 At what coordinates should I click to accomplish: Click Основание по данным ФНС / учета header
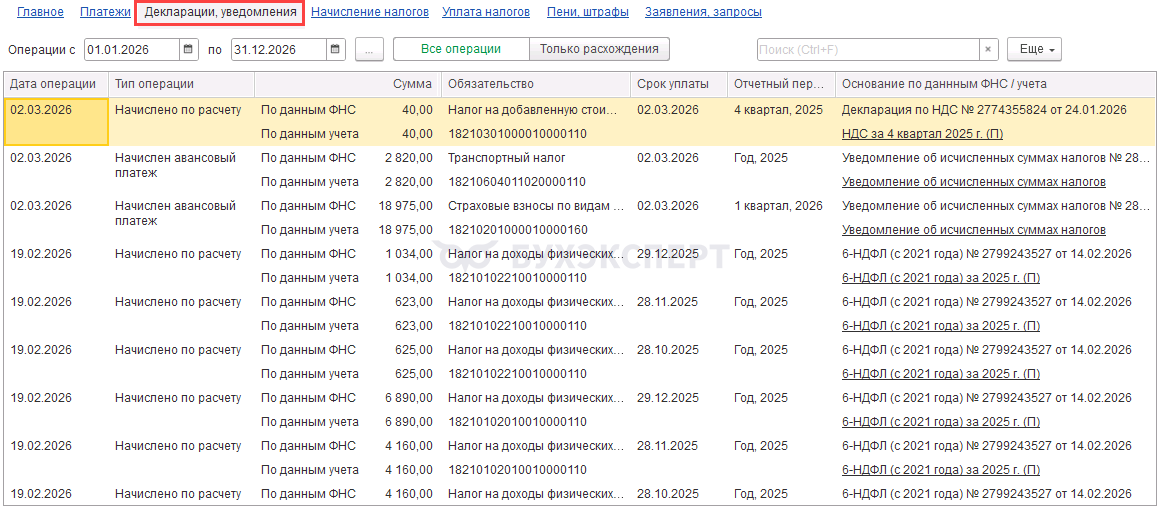pyautogui.click(x=997, y=85)
